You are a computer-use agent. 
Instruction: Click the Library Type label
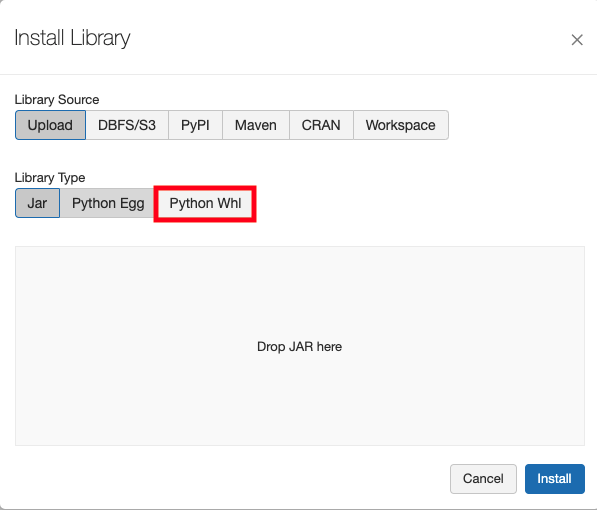point(50,177)
